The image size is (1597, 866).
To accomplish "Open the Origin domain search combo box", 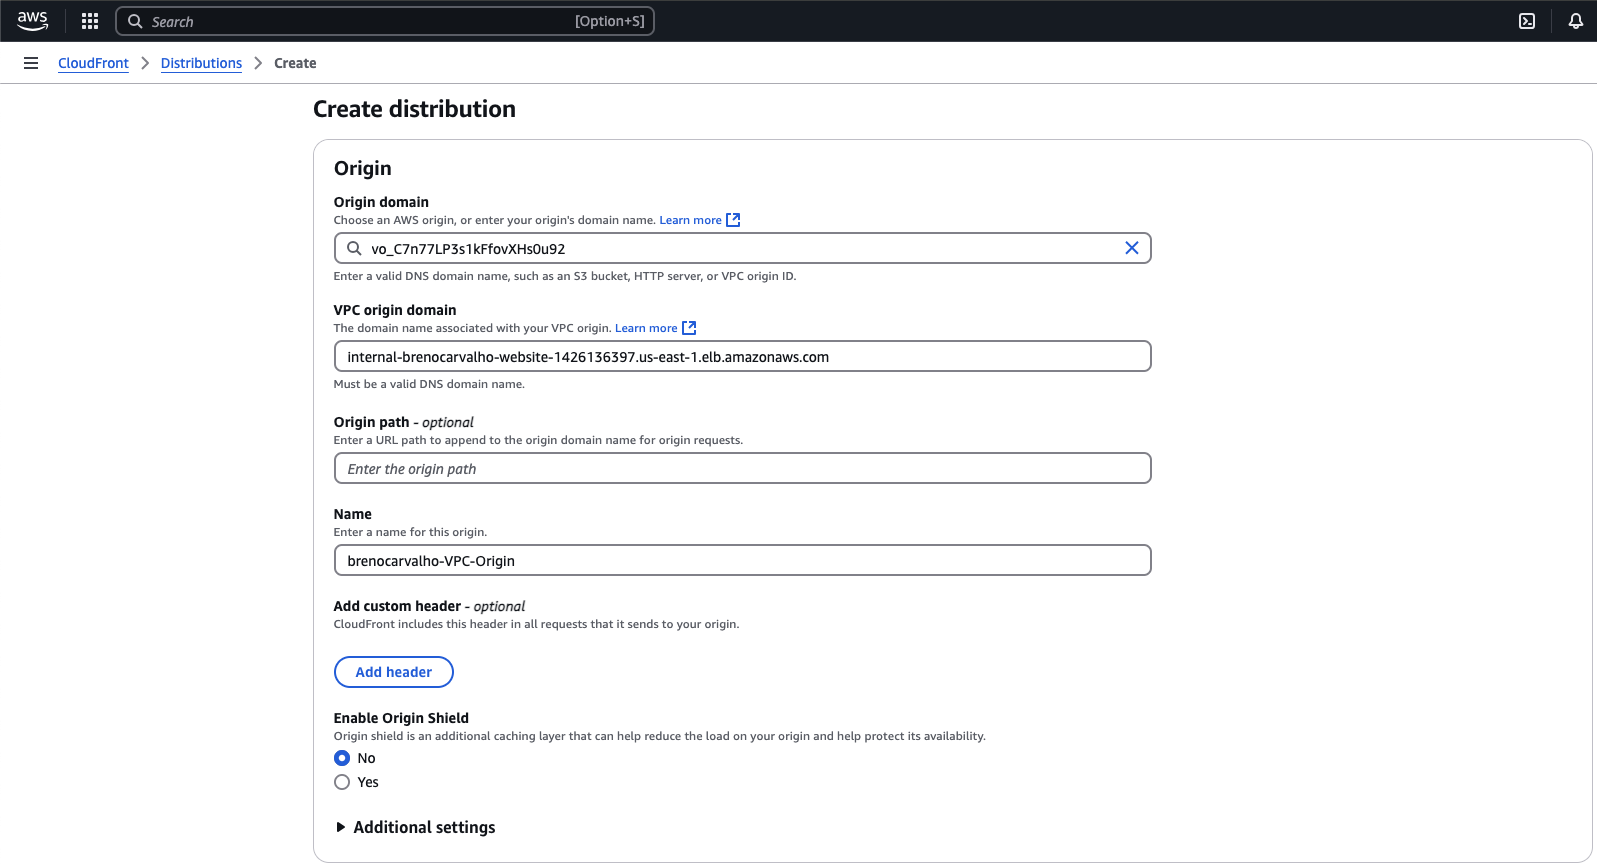I will coord(740,248).
